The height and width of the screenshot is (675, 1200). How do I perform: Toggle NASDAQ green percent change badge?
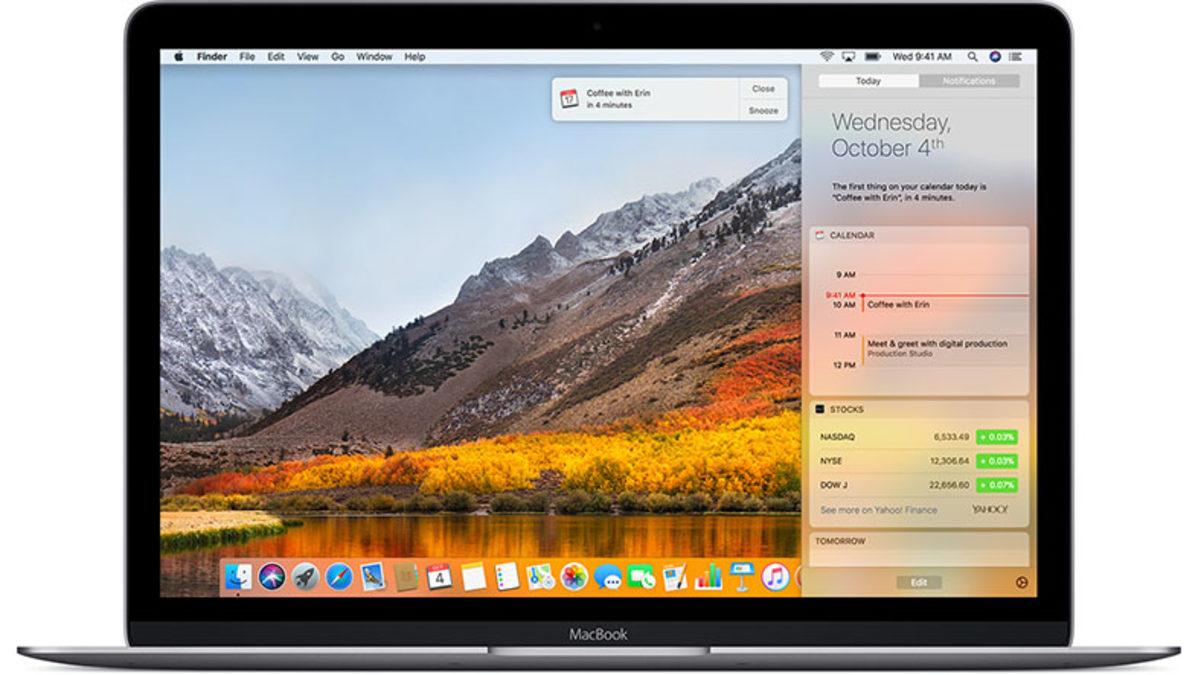pos(997,437)
